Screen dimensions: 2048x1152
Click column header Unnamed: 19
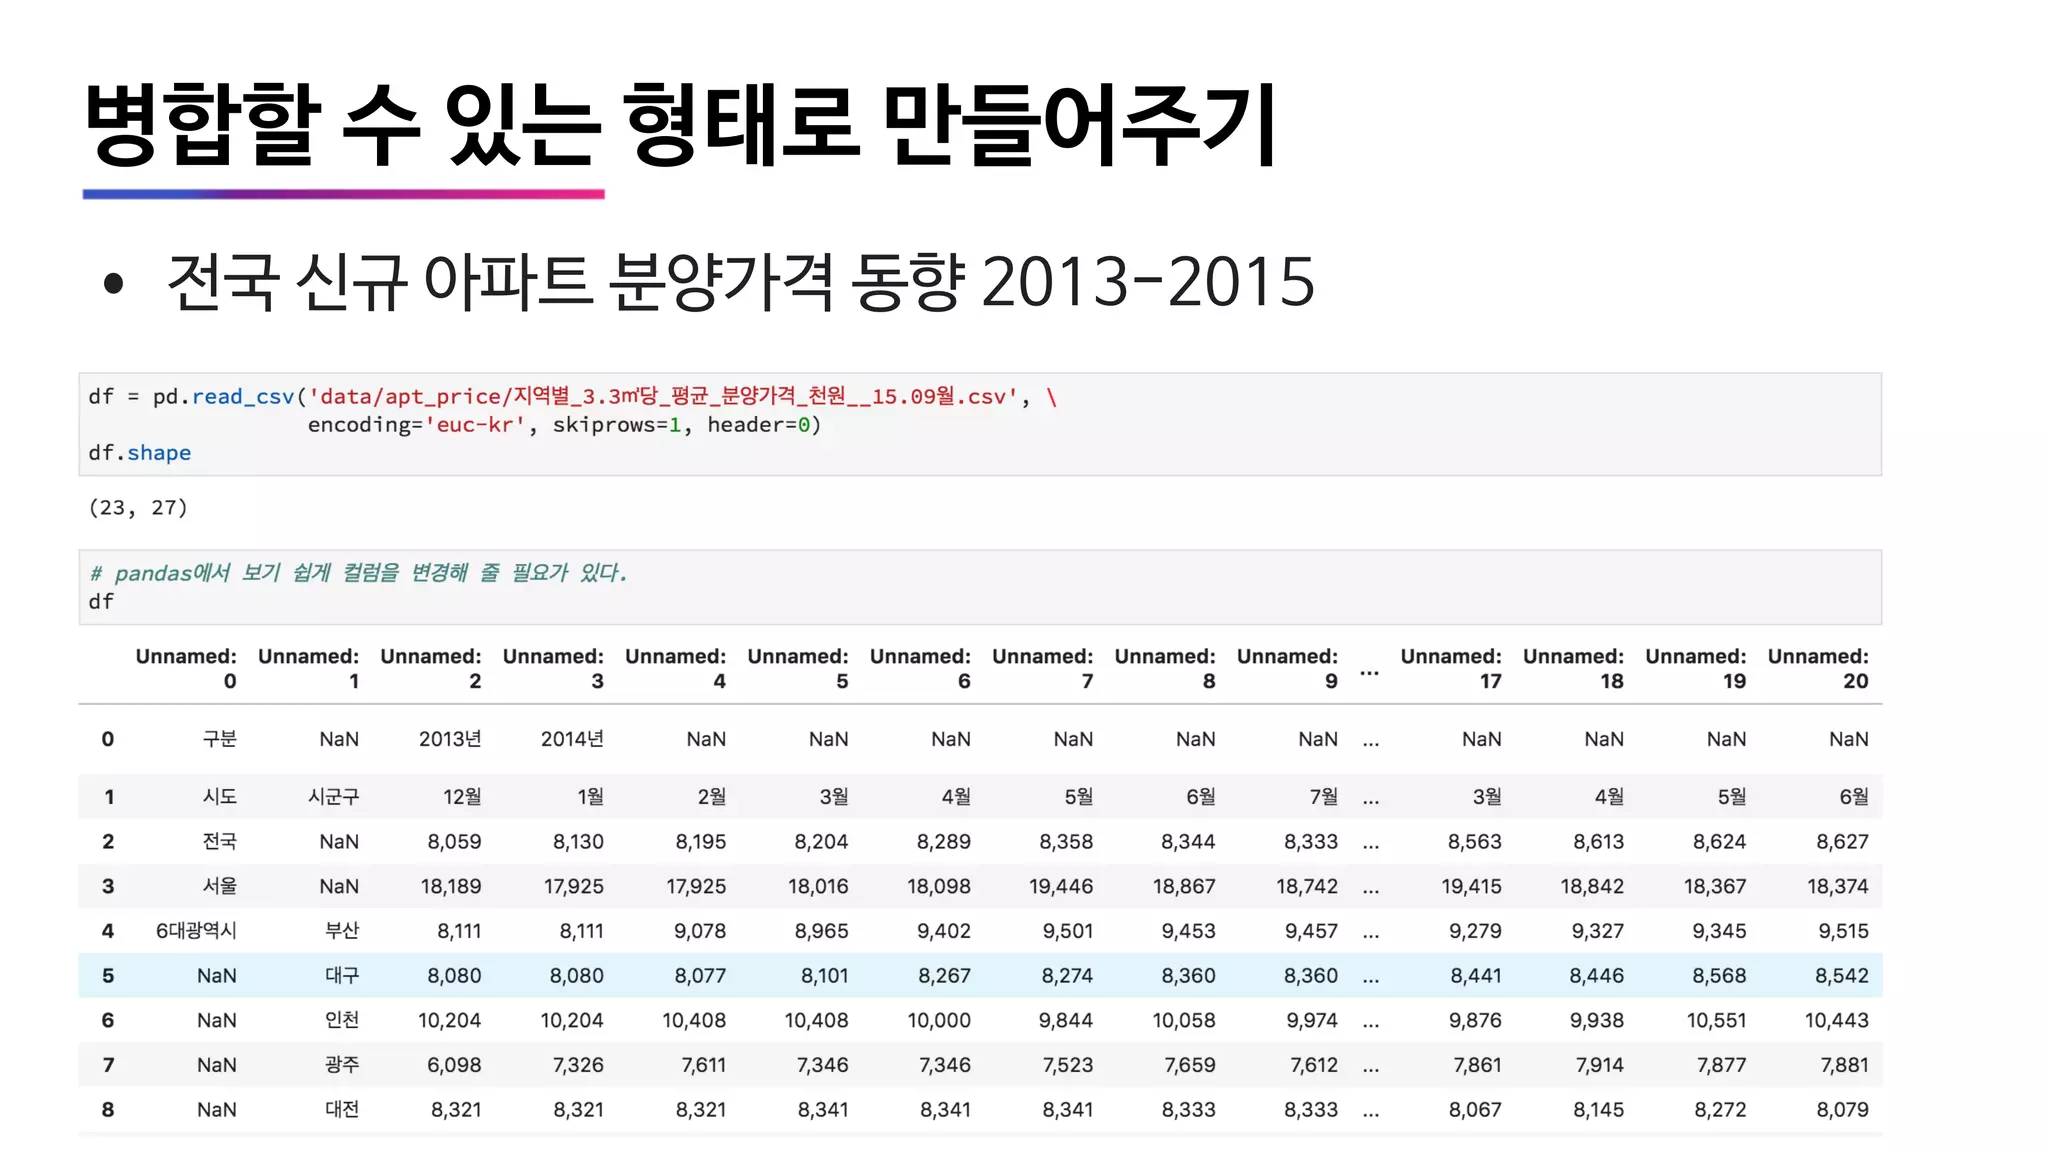click(x=1695, y=668)
